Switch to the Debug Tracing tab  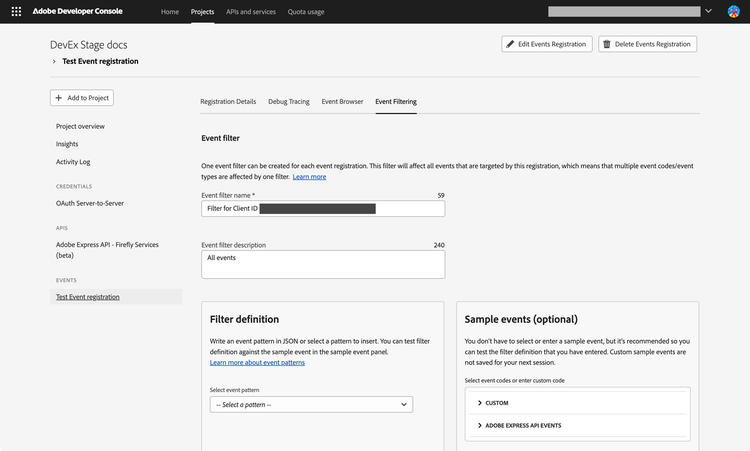pos(289,101)
